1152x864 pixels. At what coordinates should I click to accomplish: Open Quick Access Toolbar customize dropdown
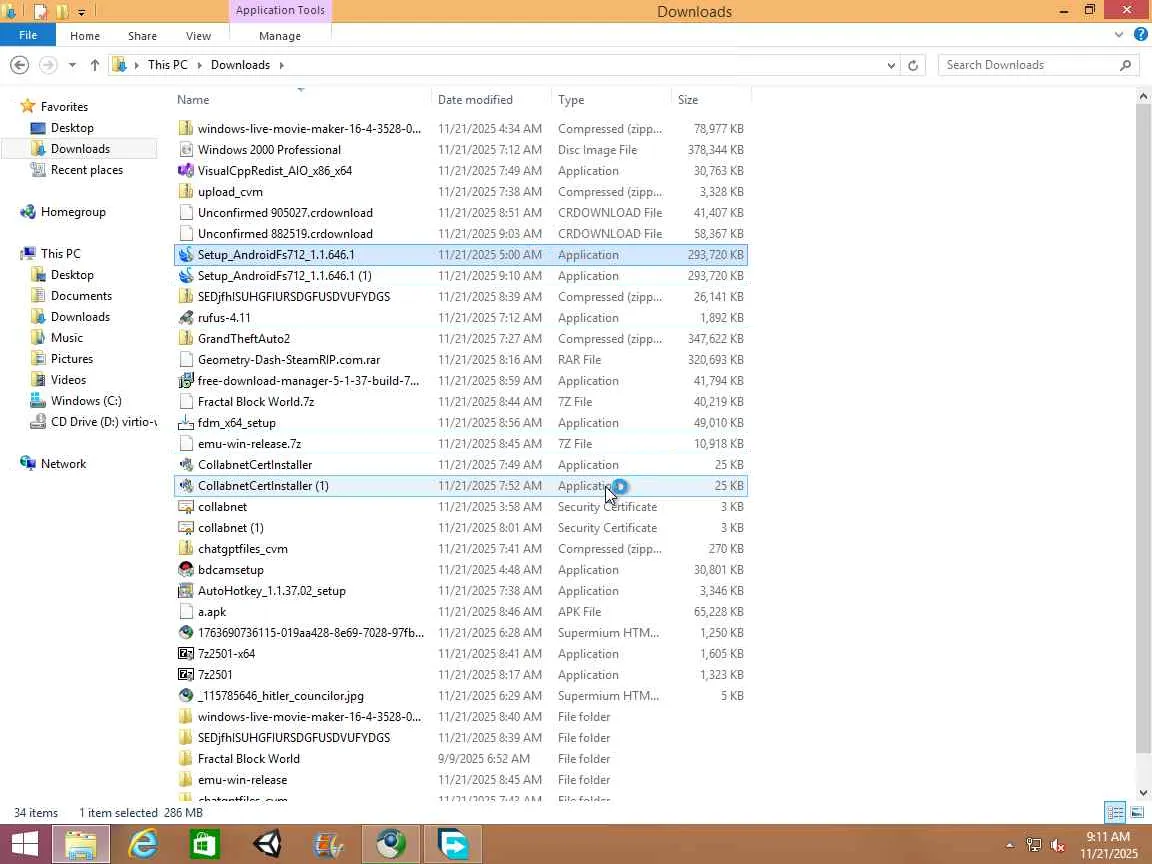(82, 12)
